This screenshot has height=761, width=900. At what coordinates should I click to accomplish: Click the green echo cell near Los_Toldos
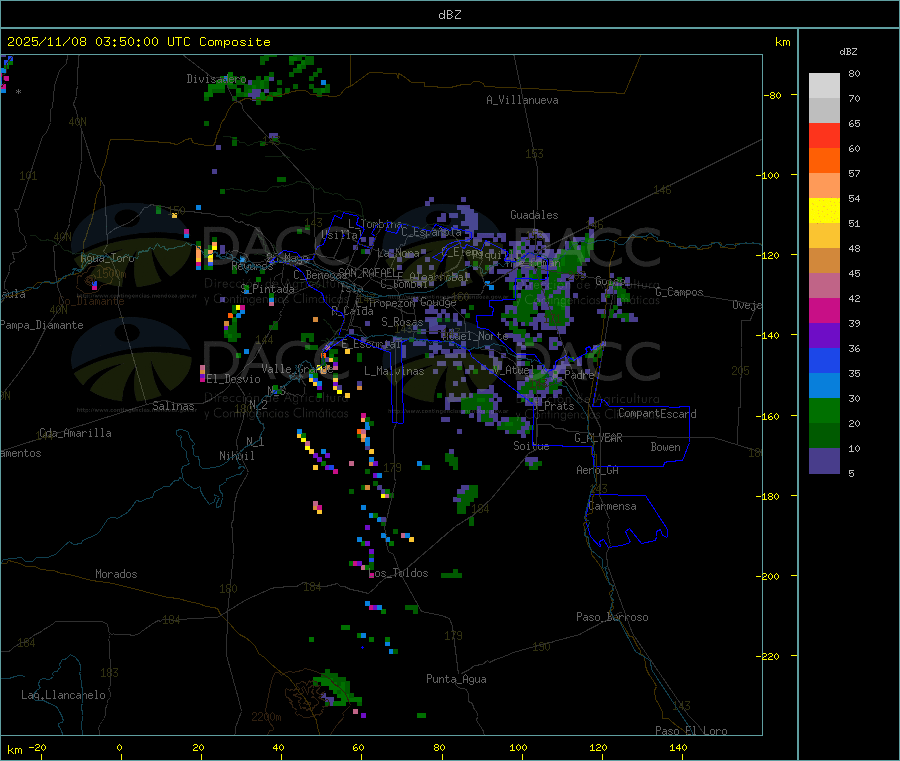click(x=451, y=574)
